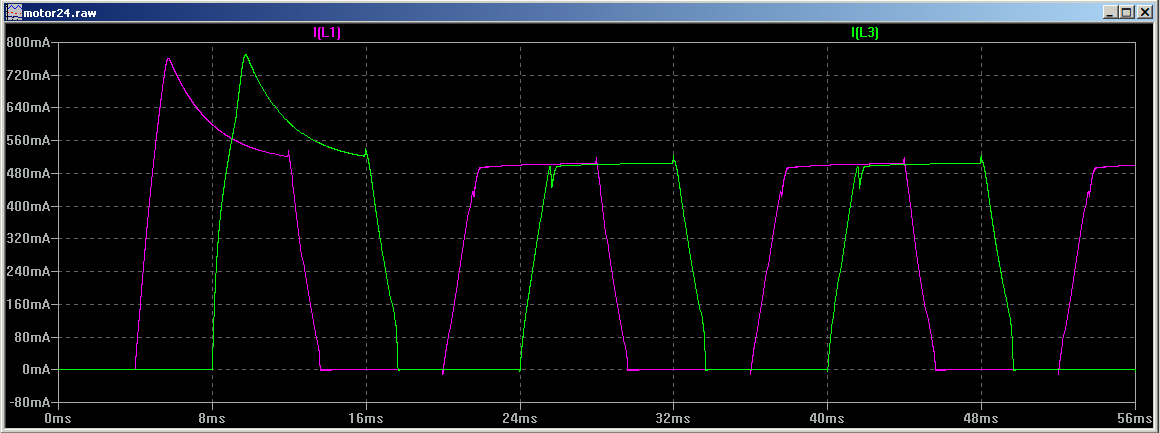Click the 40ms time axis label
Image resolution: width=1160 pixels, height=433 pixels.
click(828, 419)
